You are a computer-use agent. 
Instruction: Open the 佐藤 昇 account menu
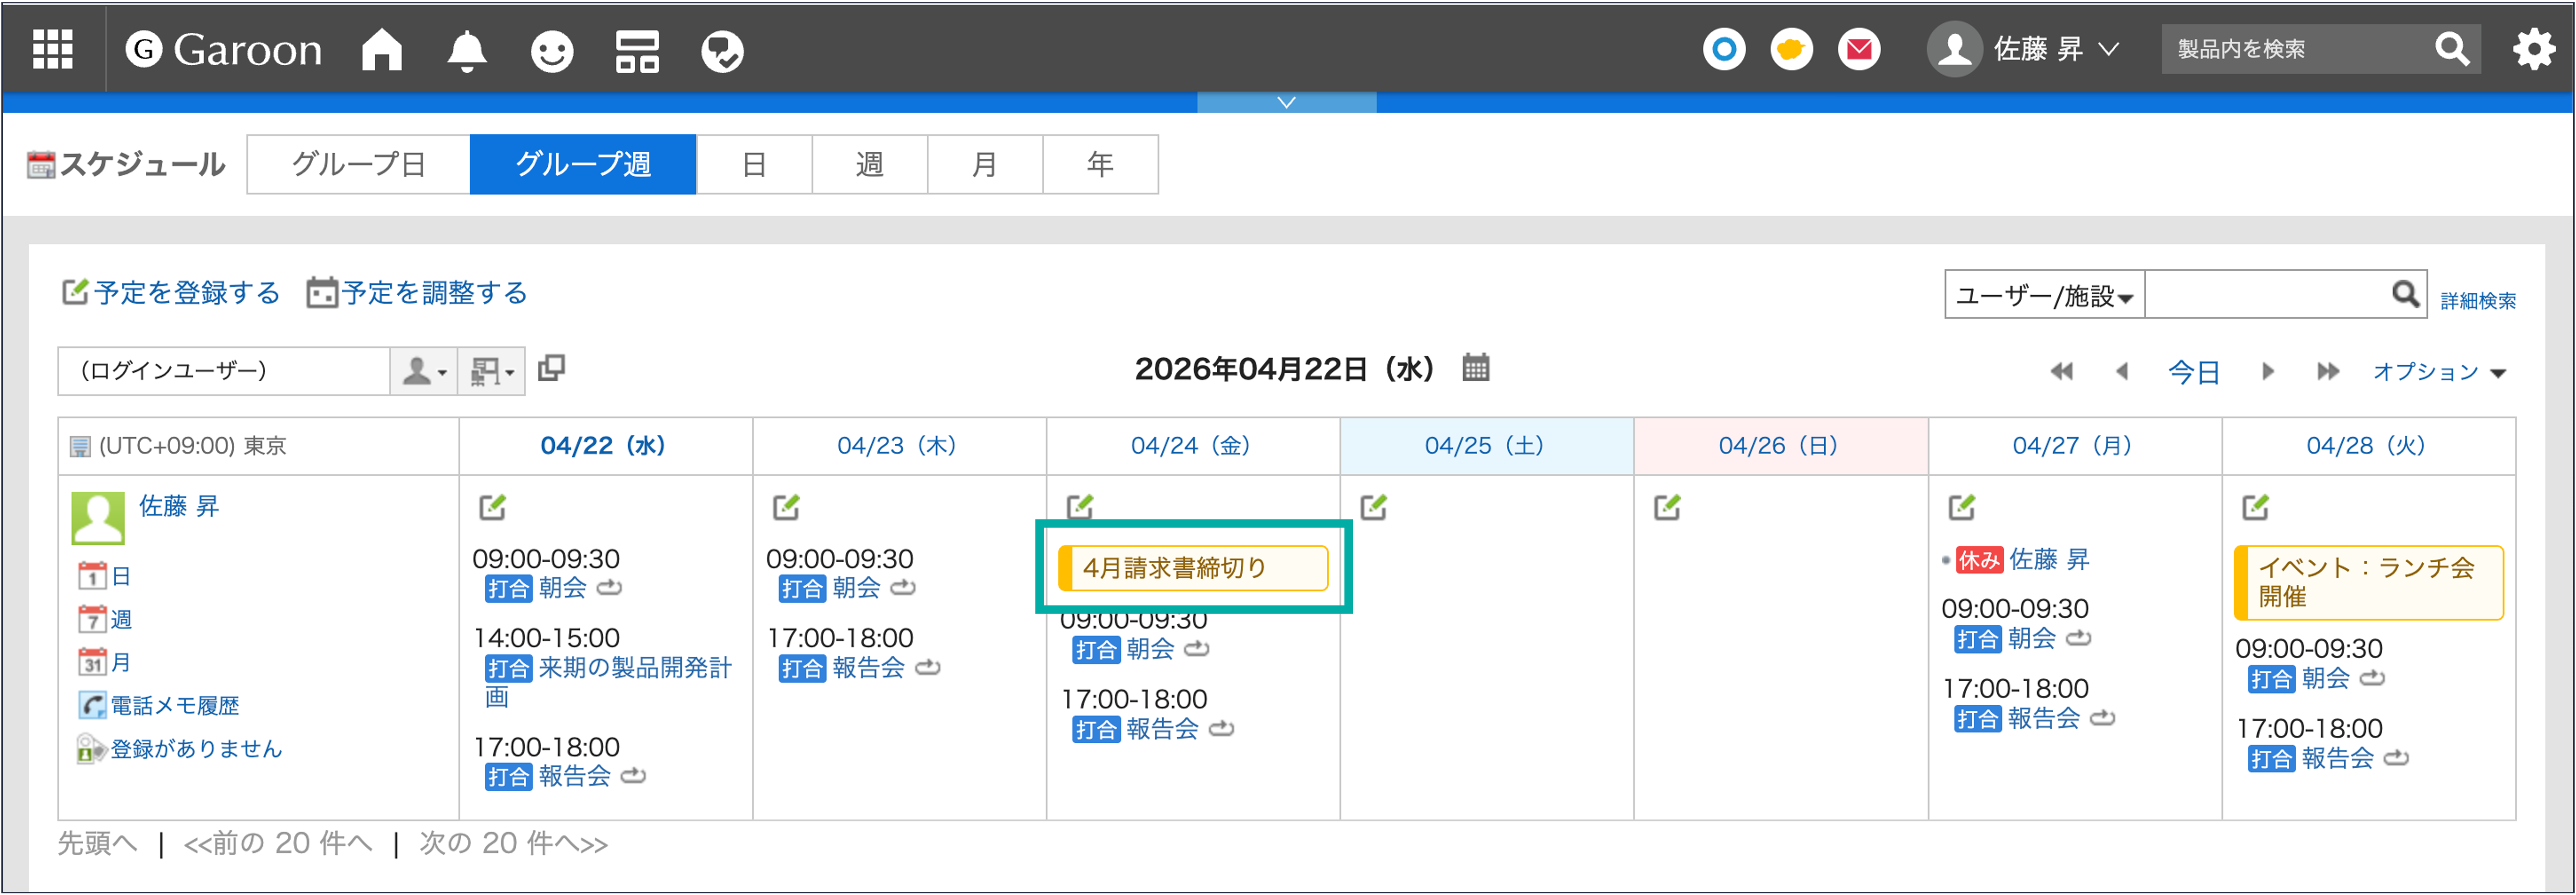tap(2023, 49)
